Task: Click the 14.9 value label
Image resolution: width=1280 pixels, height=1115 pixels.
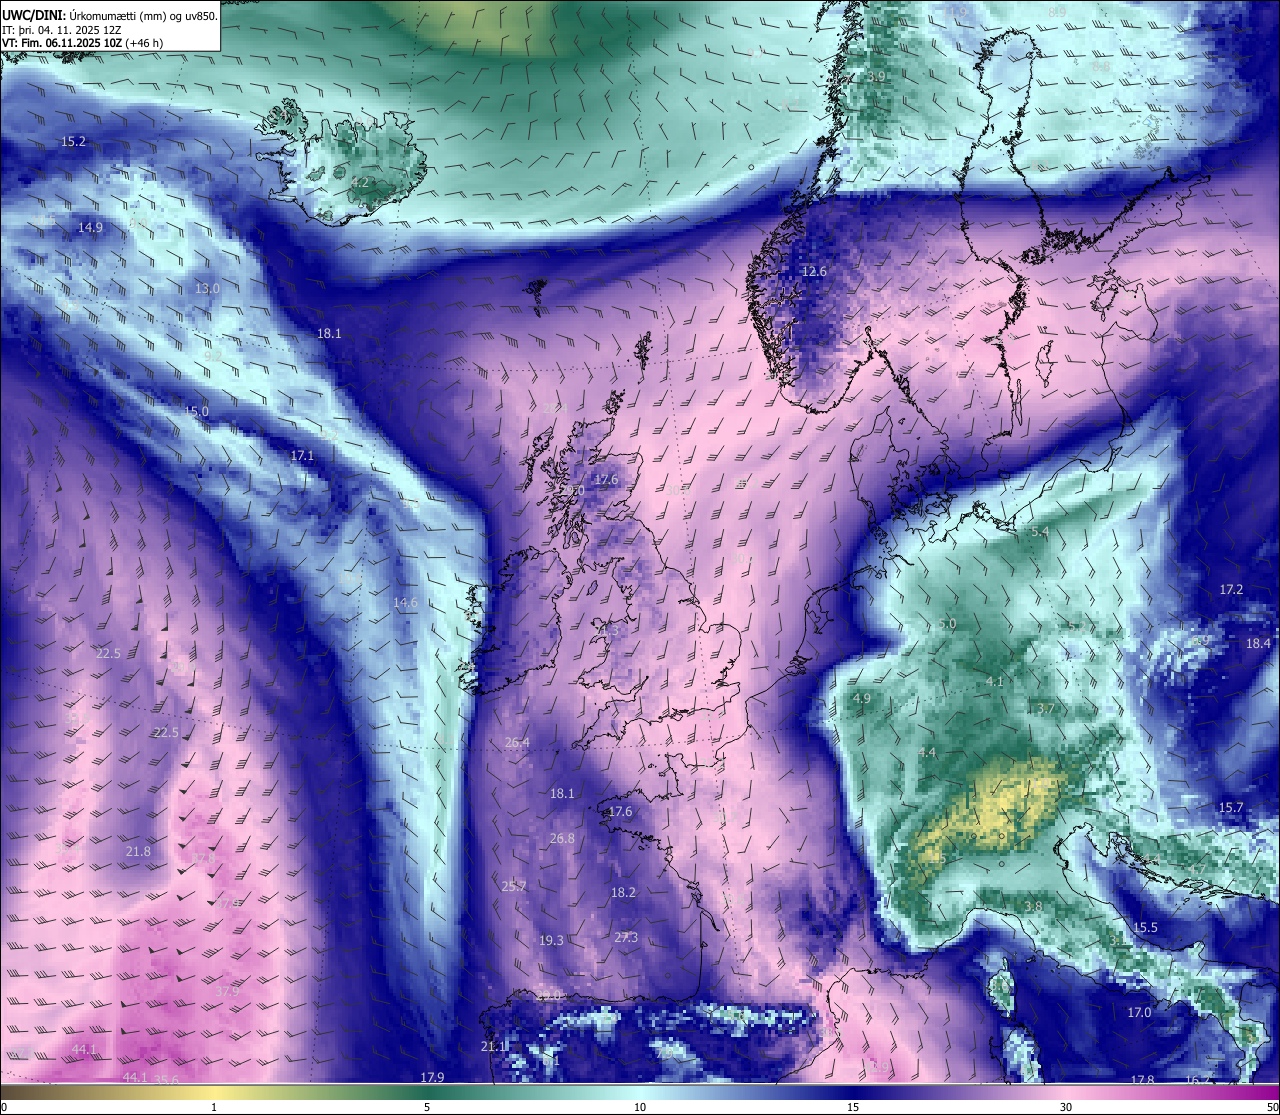Action: point(90,228)
